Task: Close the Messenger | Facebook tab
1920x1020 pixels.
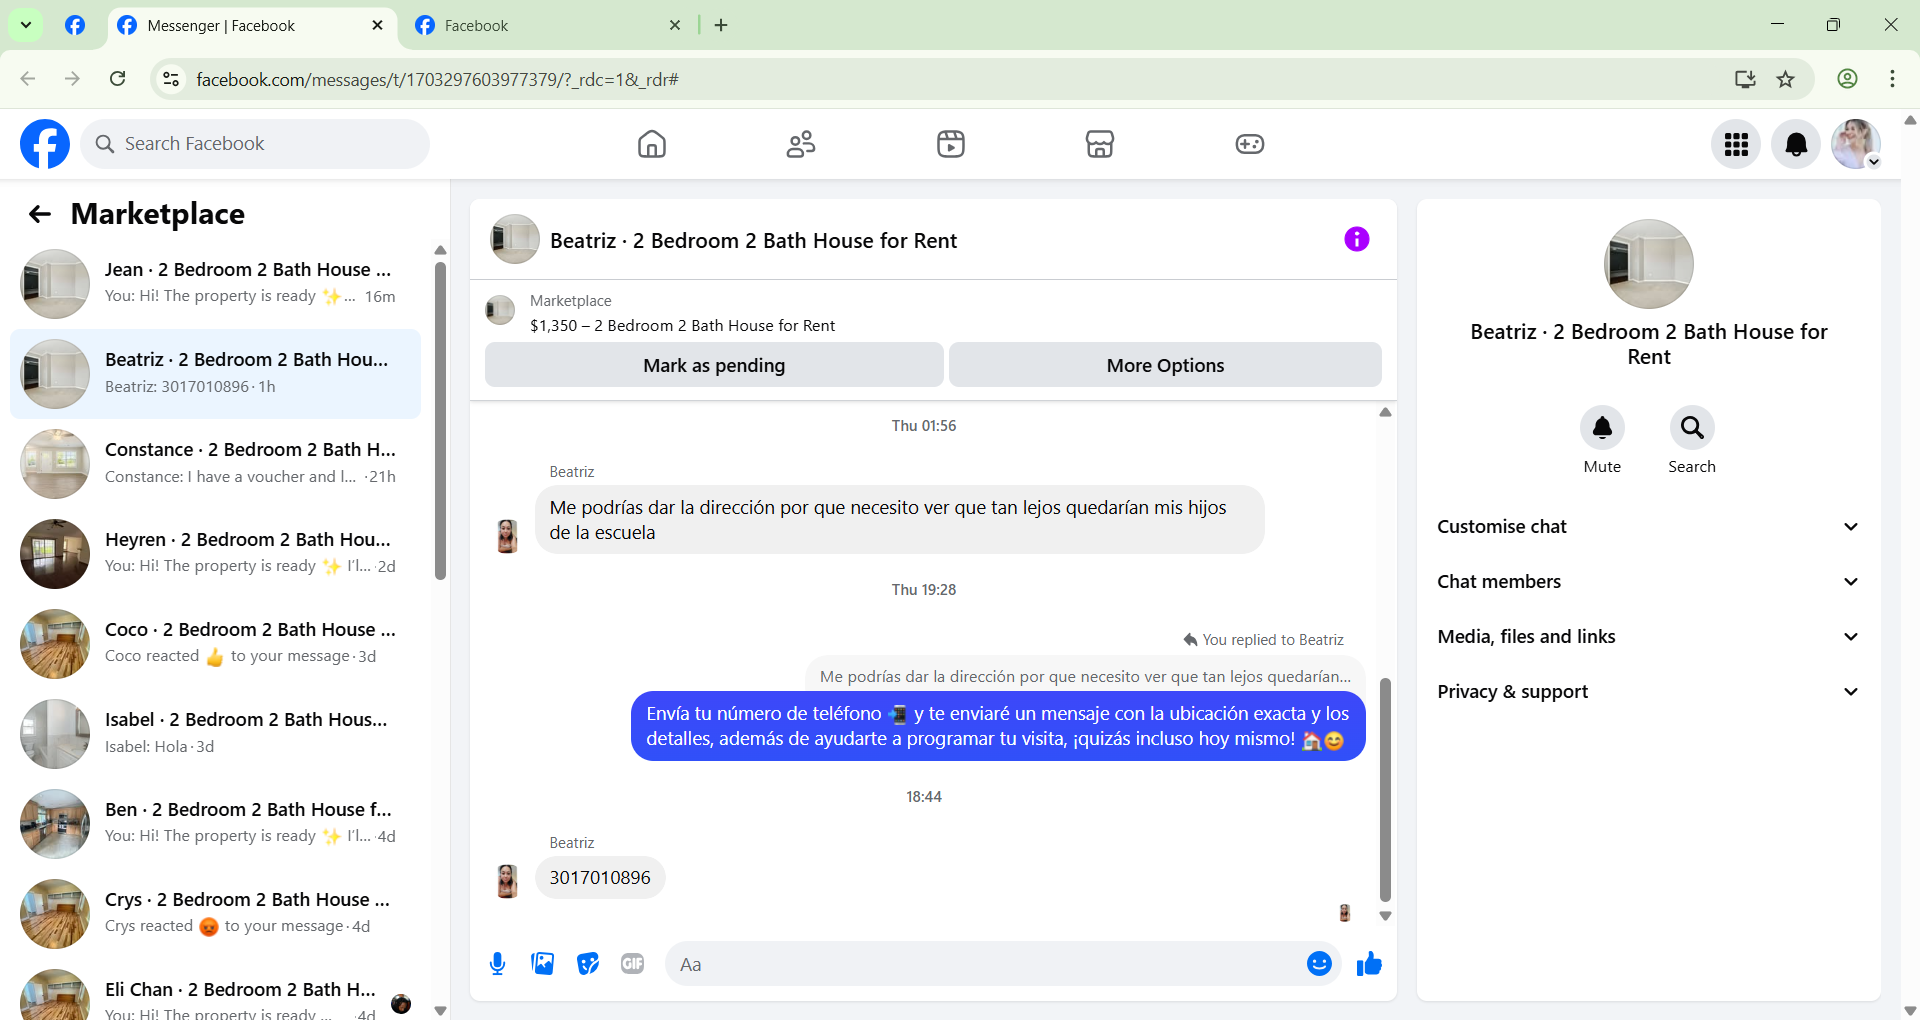Action: coord(377,26)
